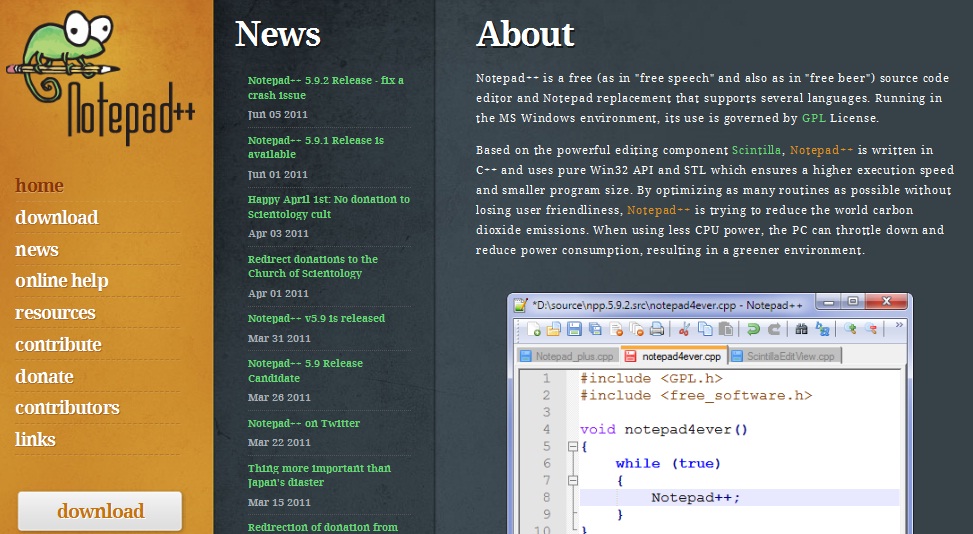Click the green Undo arrow icon
973x534 pixels.
coord(753,329)
